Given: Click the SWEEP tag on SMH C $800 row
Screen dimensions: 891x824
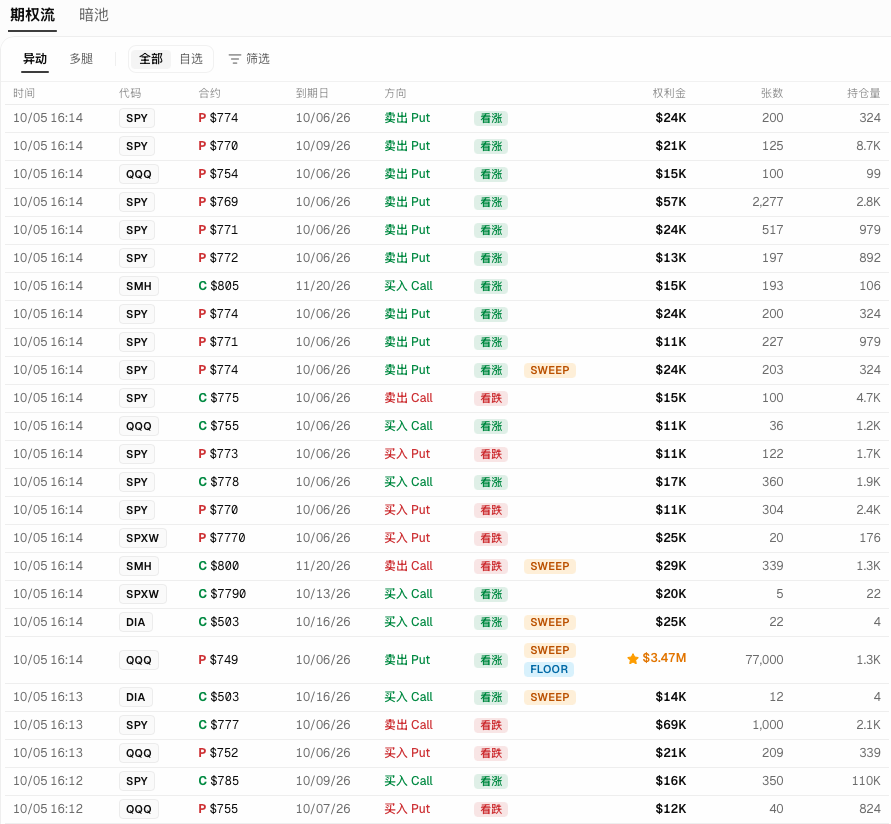Looking at the screenshot, I should click(549, 566).
